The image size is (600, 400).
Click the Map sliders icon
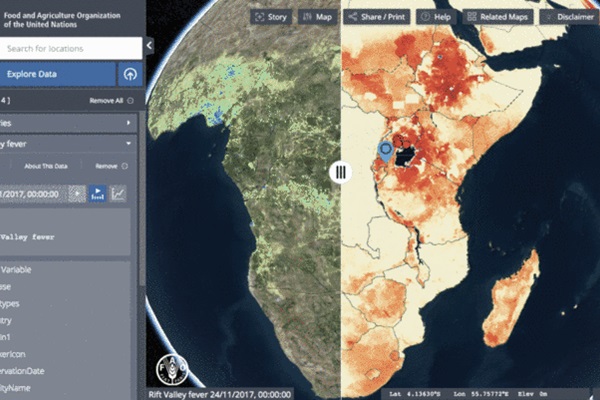(x=307, y=17)
